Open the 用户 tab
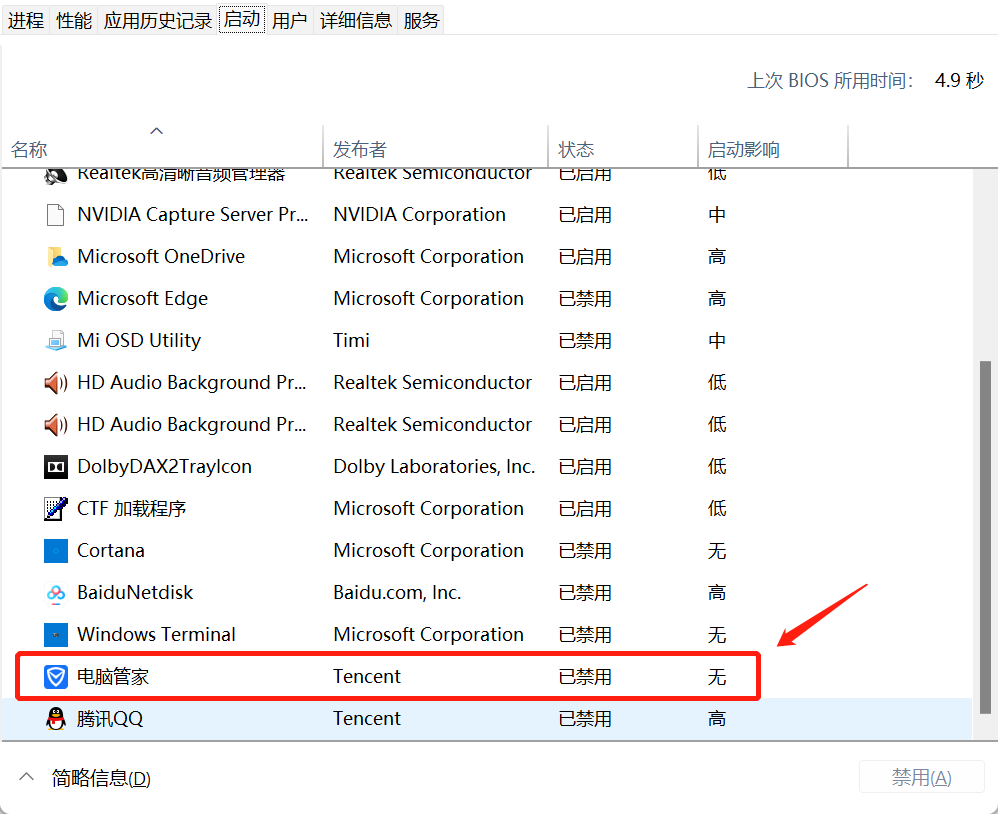 tap(290, 20)
